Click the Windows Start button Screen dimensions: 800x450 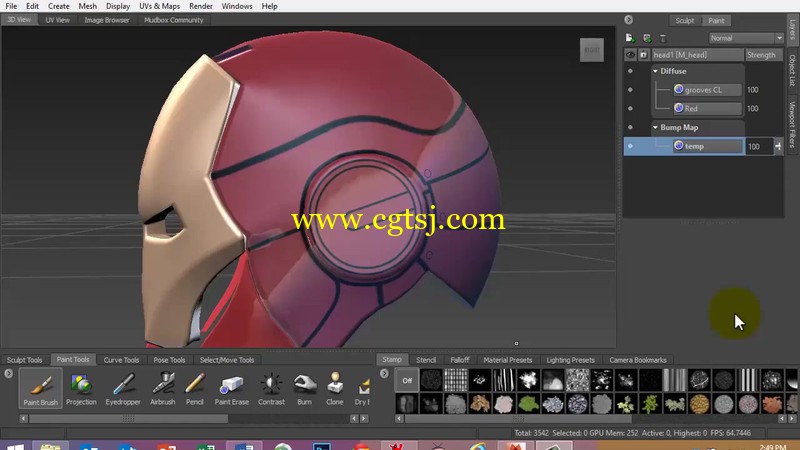tap(15, 447)
